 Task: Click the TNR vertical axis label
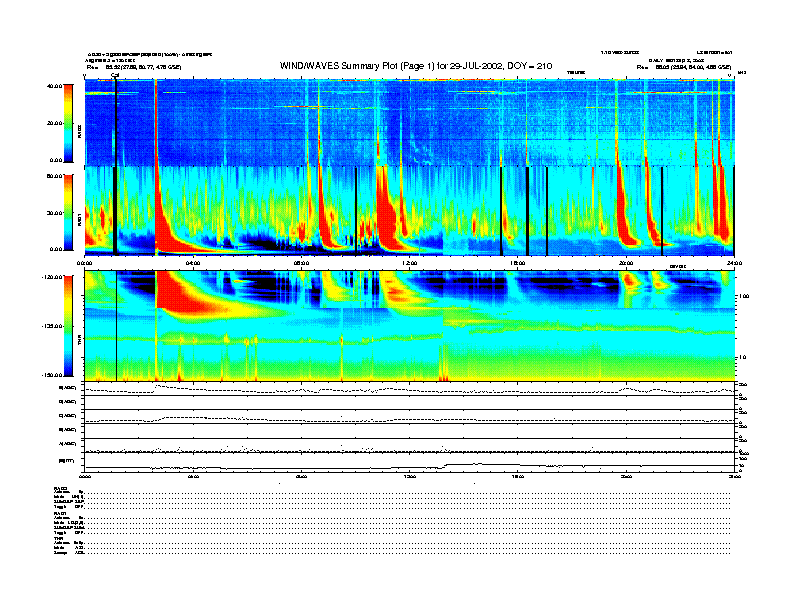coord(79,342)
